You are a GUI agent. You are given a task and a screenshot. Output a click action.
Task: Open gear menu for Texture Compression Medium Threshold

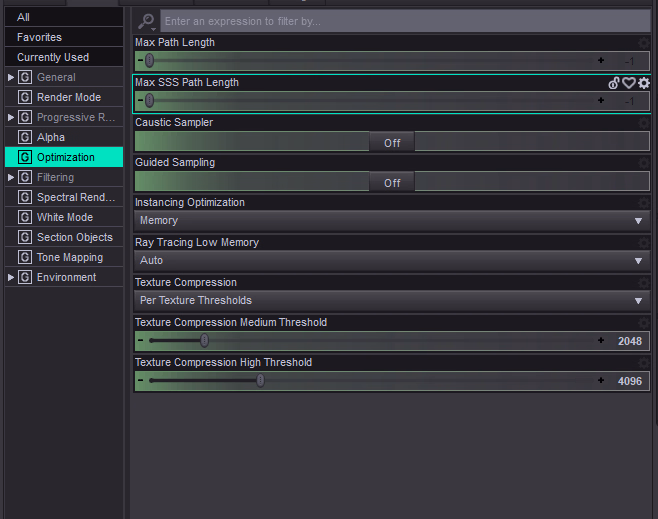643,323
